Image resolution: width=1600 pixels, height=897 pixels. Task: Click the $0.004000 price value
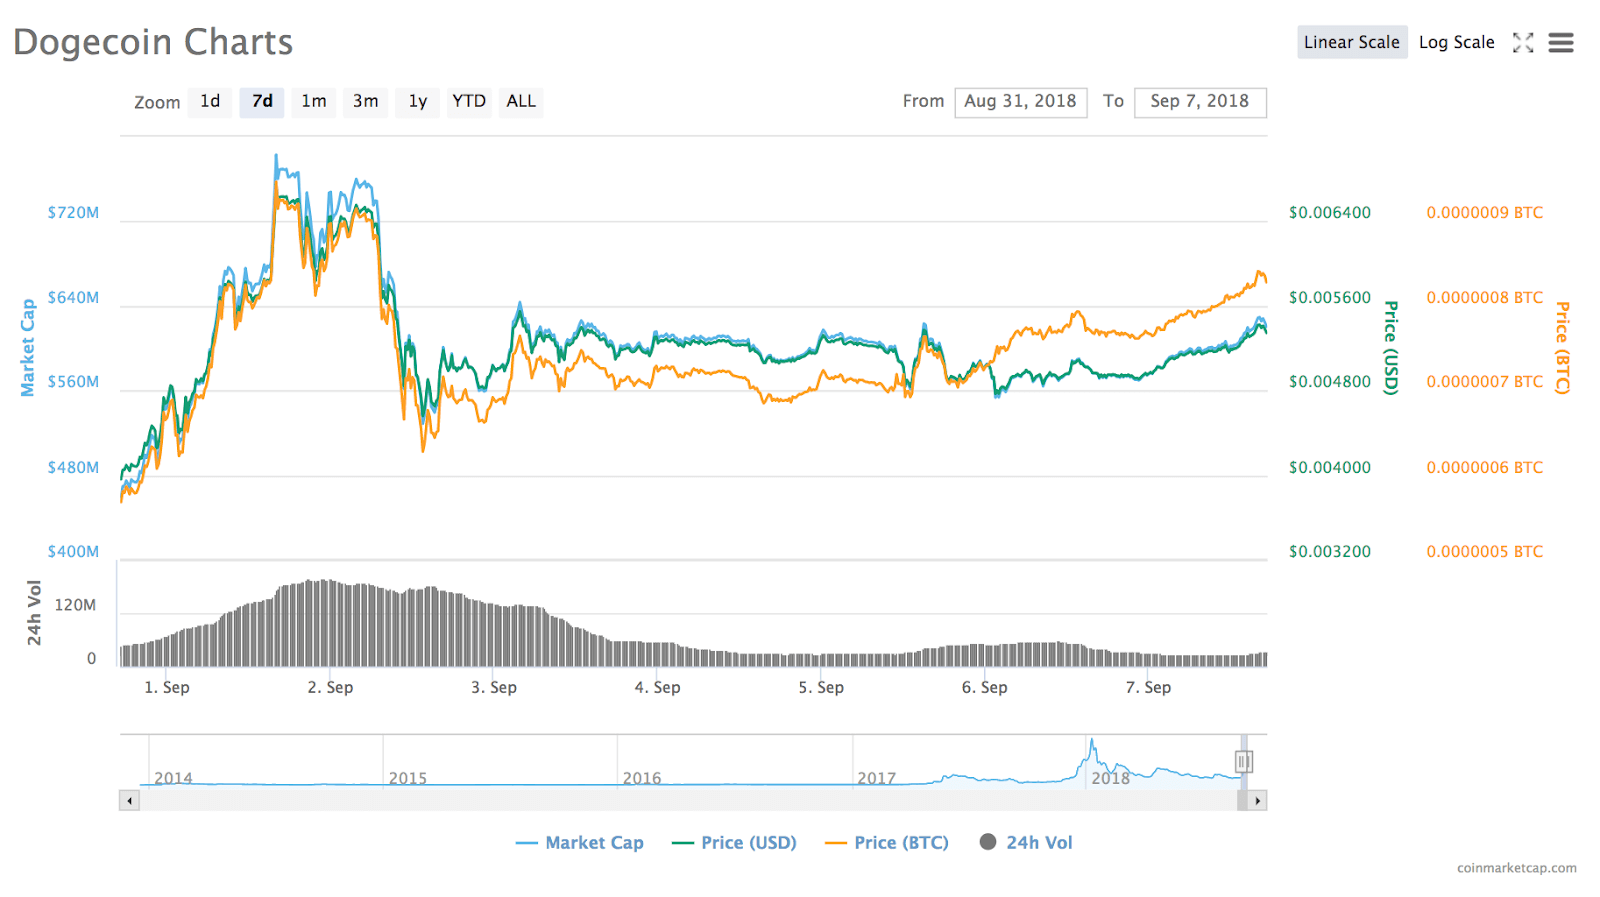1330,468
